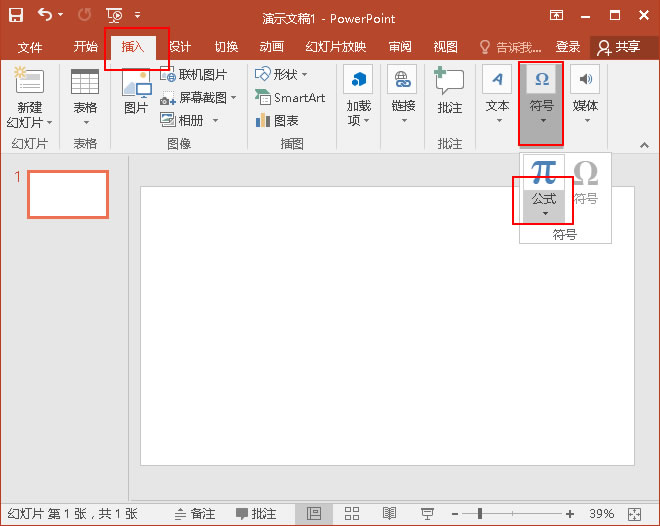The image size is (660, 526).
Task: Open the Screenshot (屏幕截图) dropdown
Action: (x=200, y=98)
